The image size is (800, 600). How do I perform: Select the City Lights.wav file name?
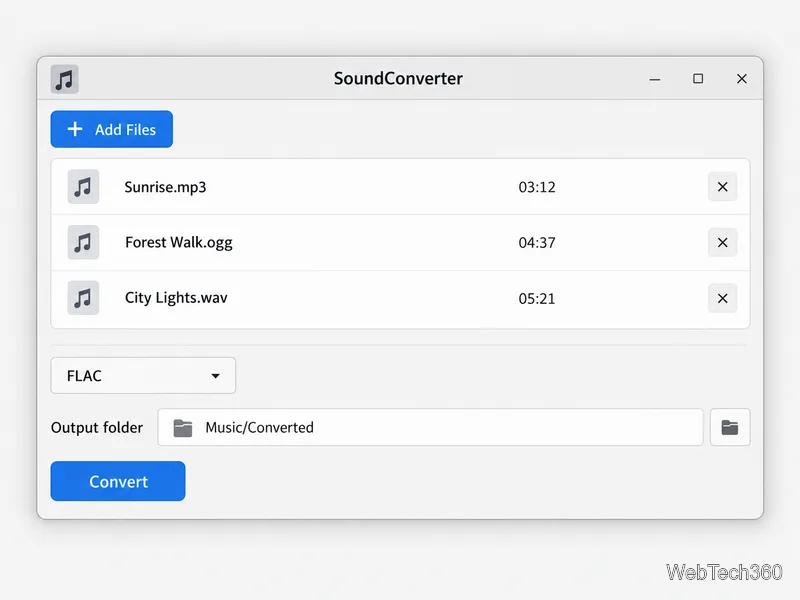coord(176,298)
